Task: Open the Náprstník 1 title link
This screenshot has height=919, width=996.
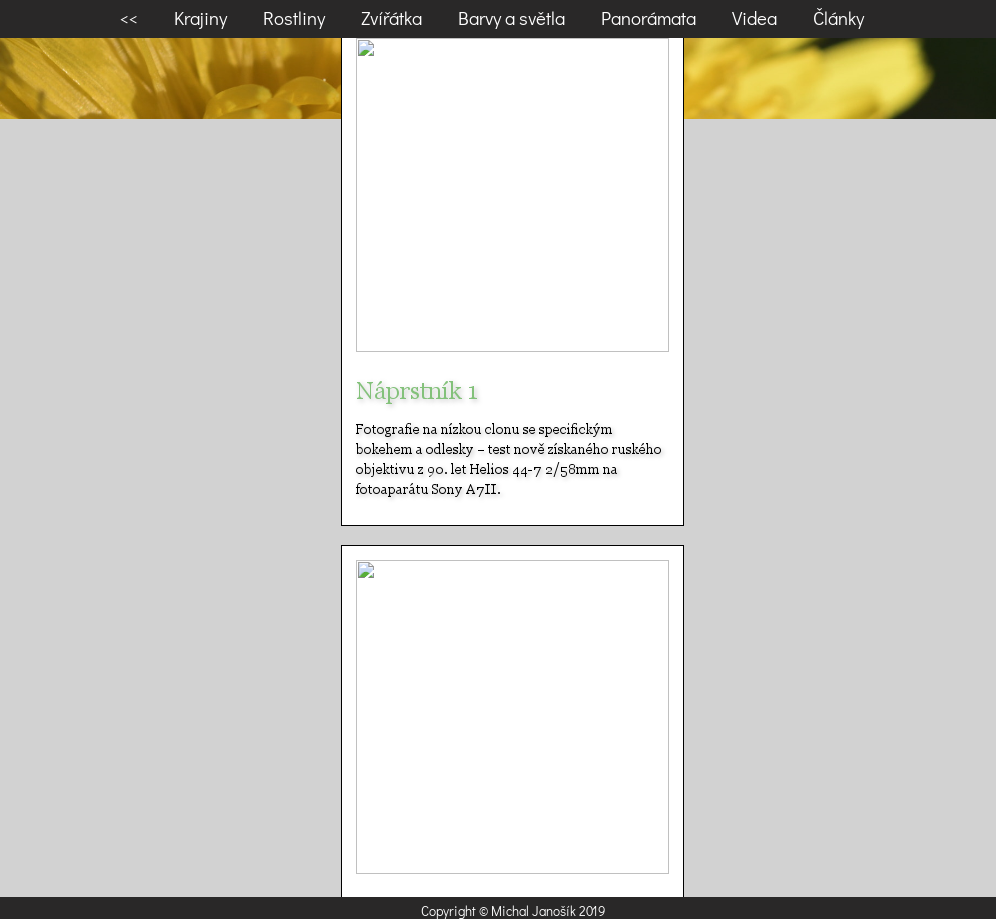Action: 416,391
